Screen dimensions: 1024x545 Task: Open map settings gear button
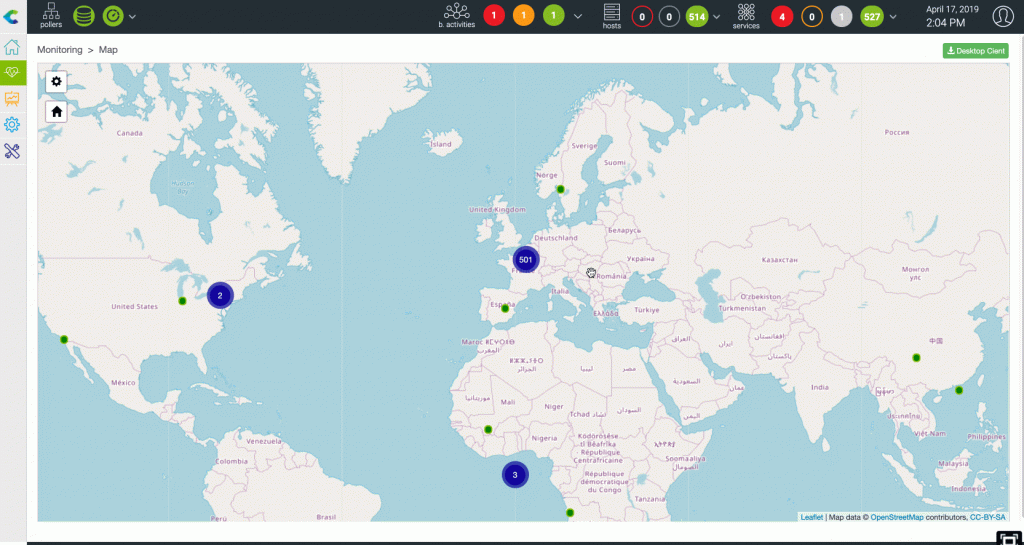pos(56,82)
